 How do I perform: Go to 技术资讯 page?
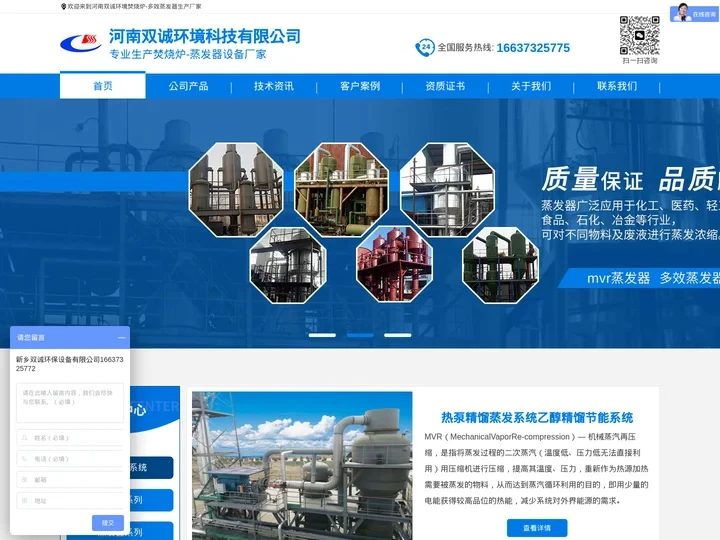point(274,86)
